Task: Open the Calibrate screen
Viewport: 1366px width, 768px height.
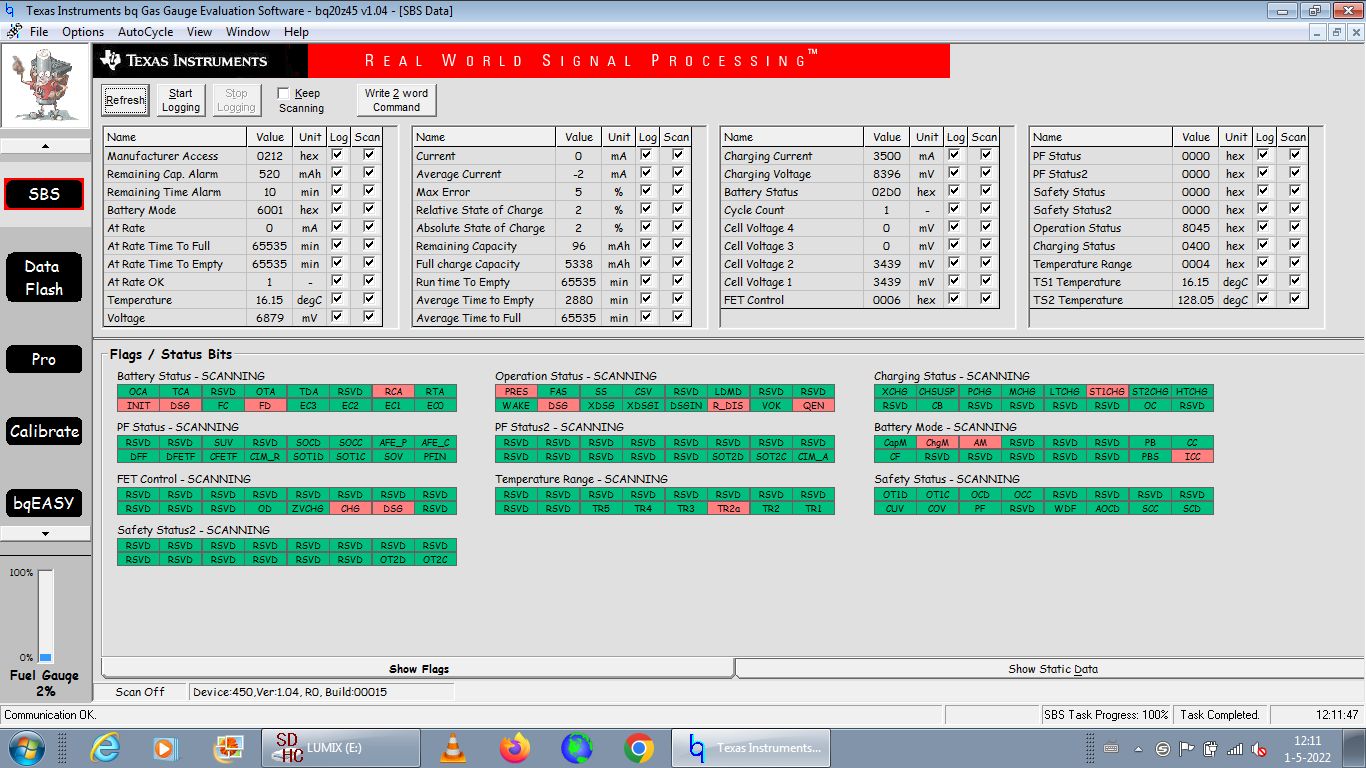Action: [x=44, y=431]
